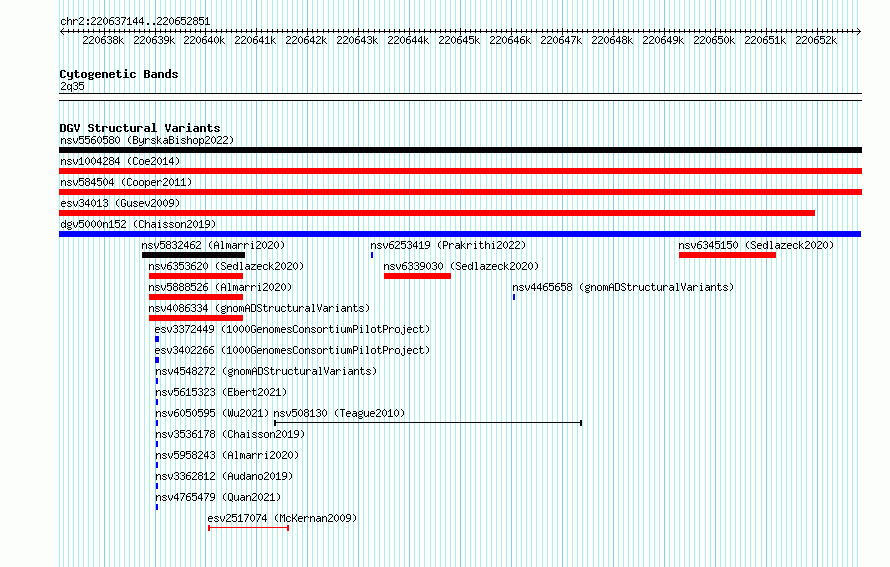The image size is (890, 567).
Task: Open nsv3536178 (Chaisson2019) label
Action: (230, 434)
